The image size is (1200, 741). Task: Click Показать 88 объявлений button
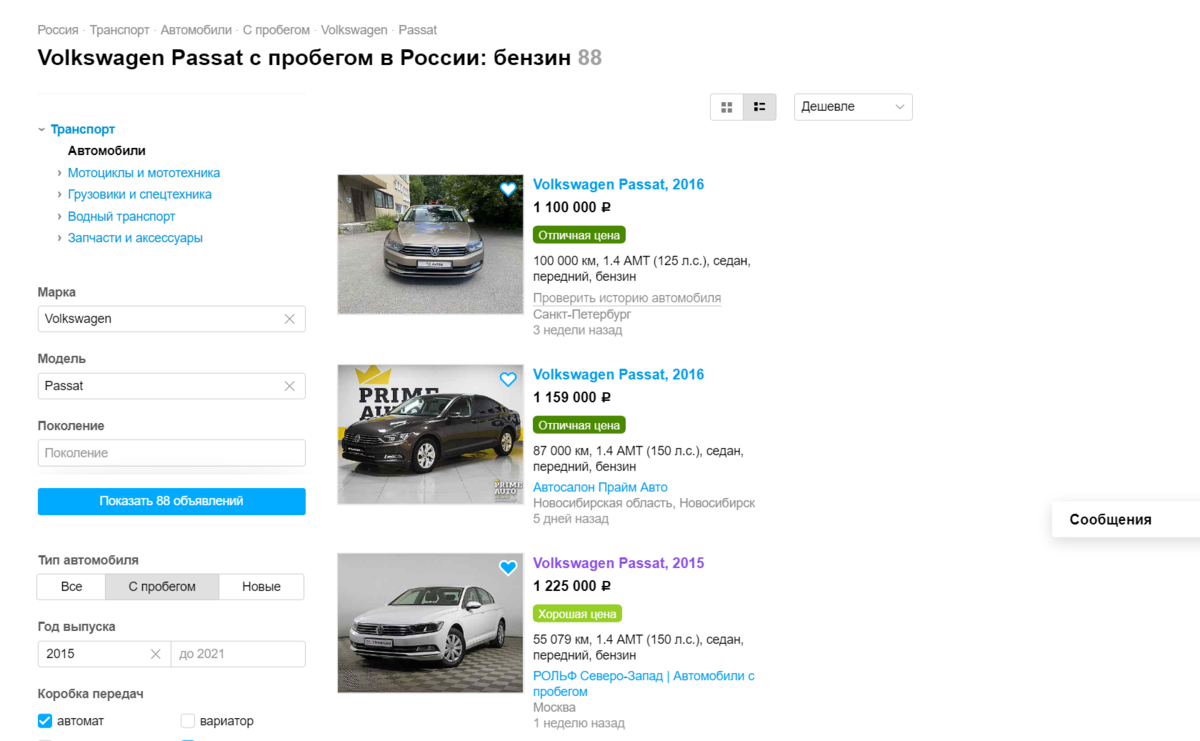[x=171, y=502]
